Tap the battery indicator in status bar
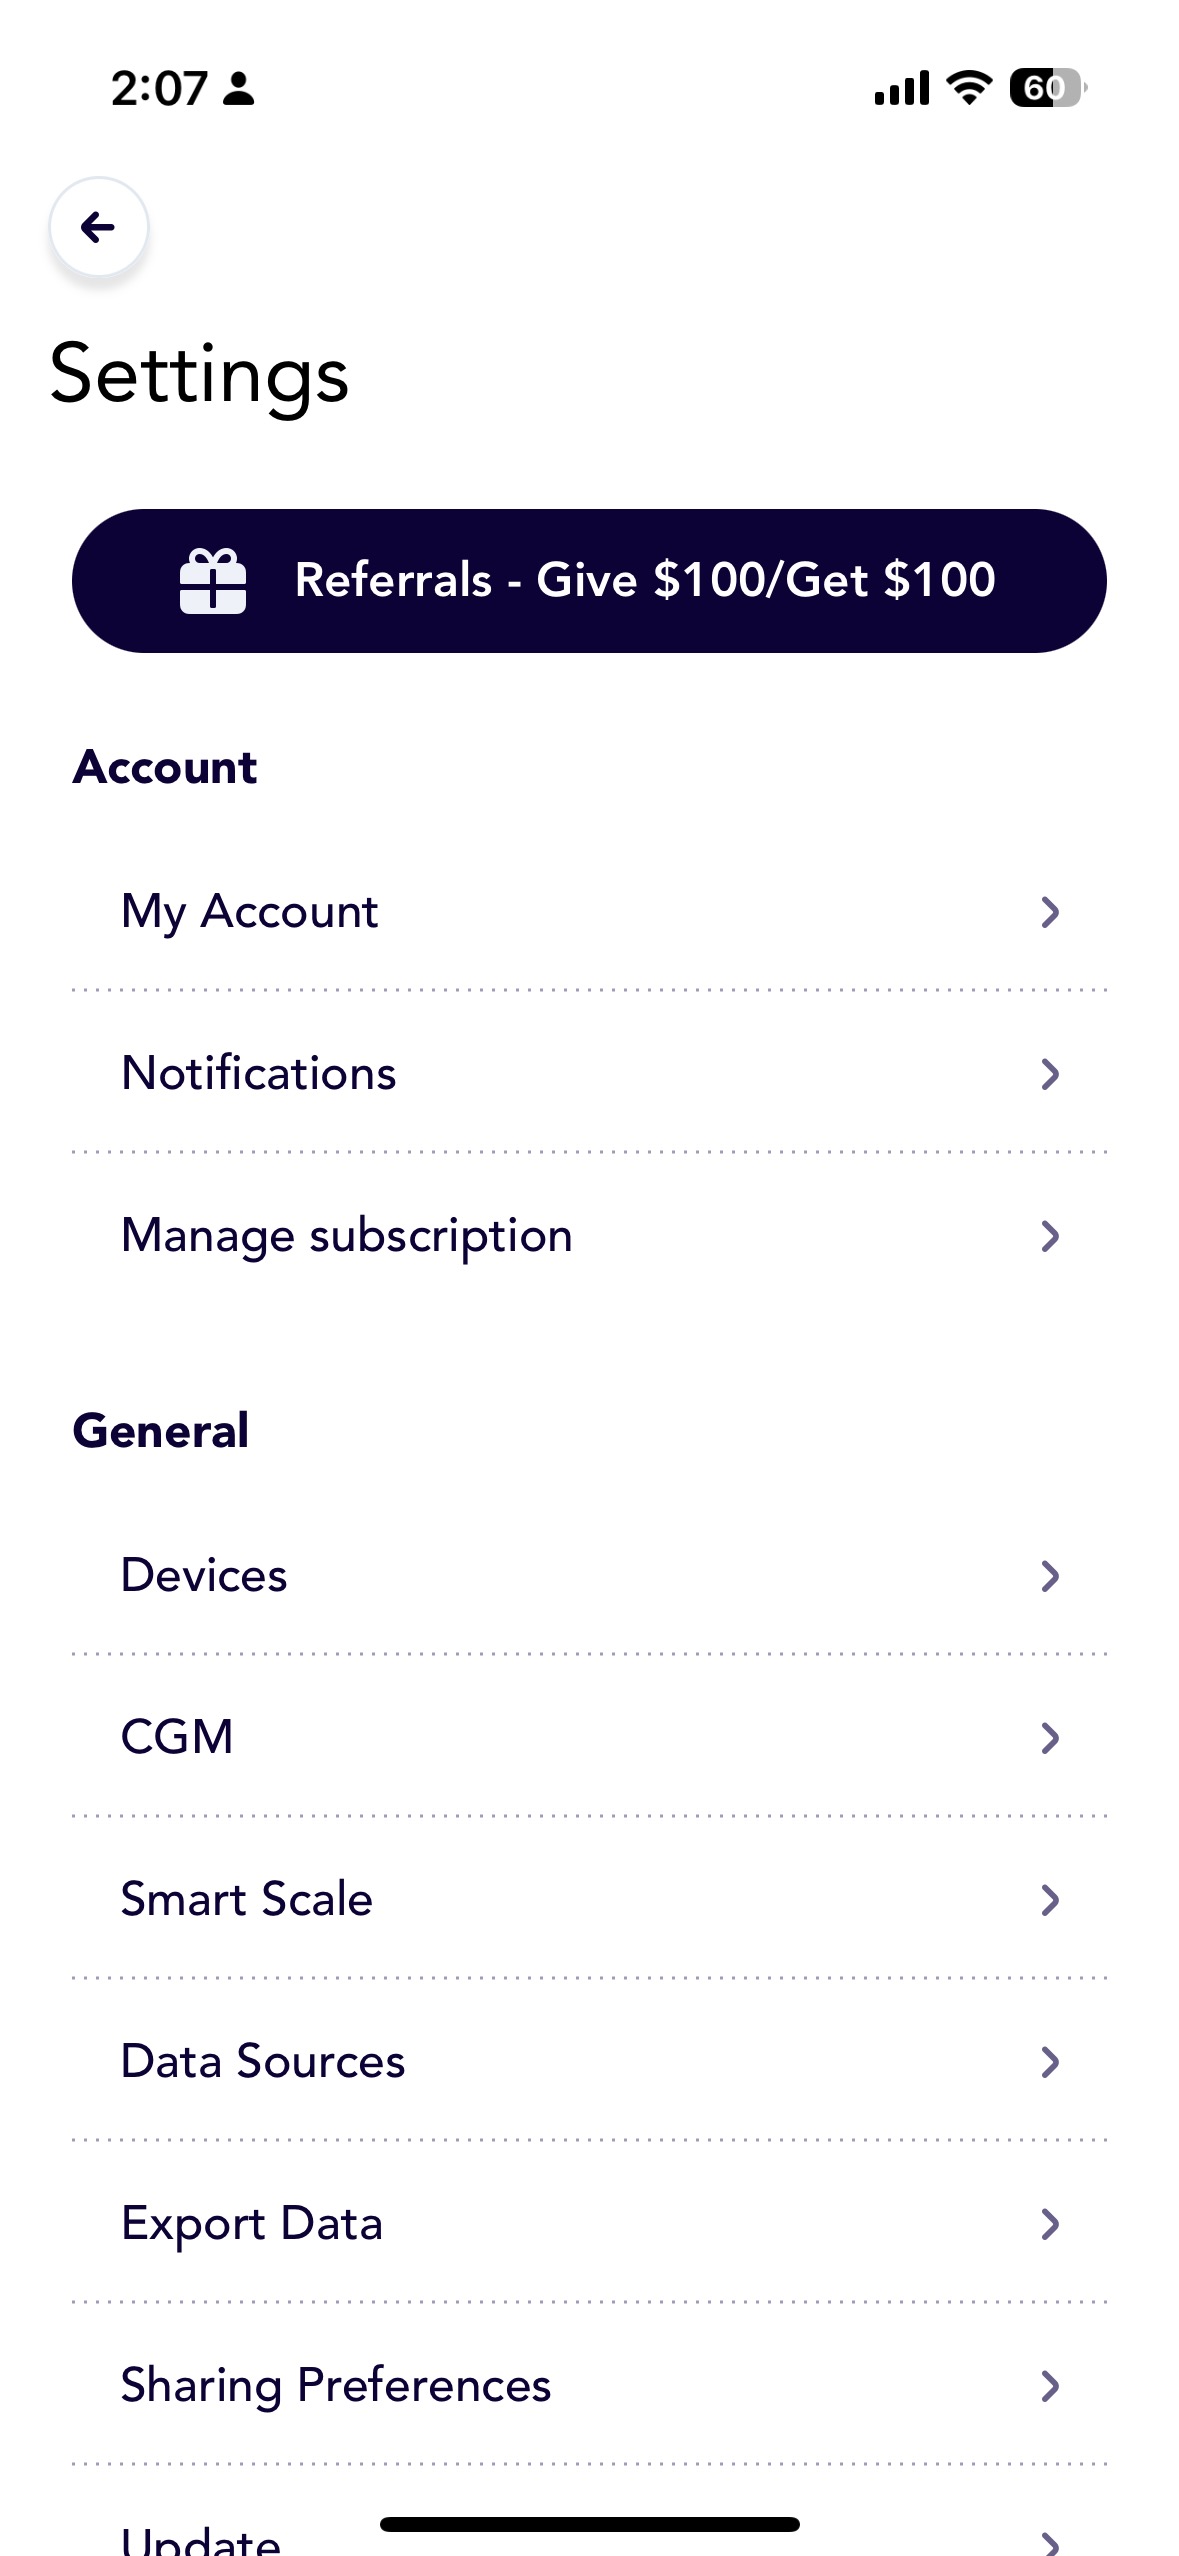 [1048, 88]
